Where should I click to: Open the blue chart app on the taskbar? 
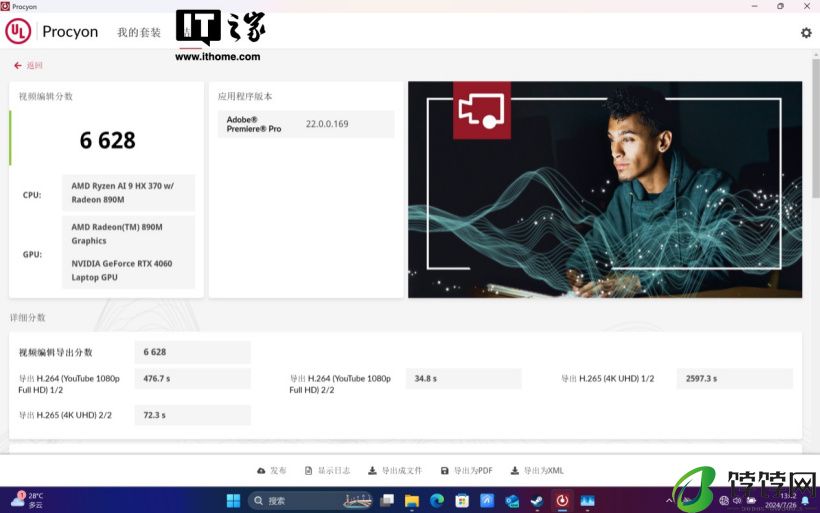(587, 501)
